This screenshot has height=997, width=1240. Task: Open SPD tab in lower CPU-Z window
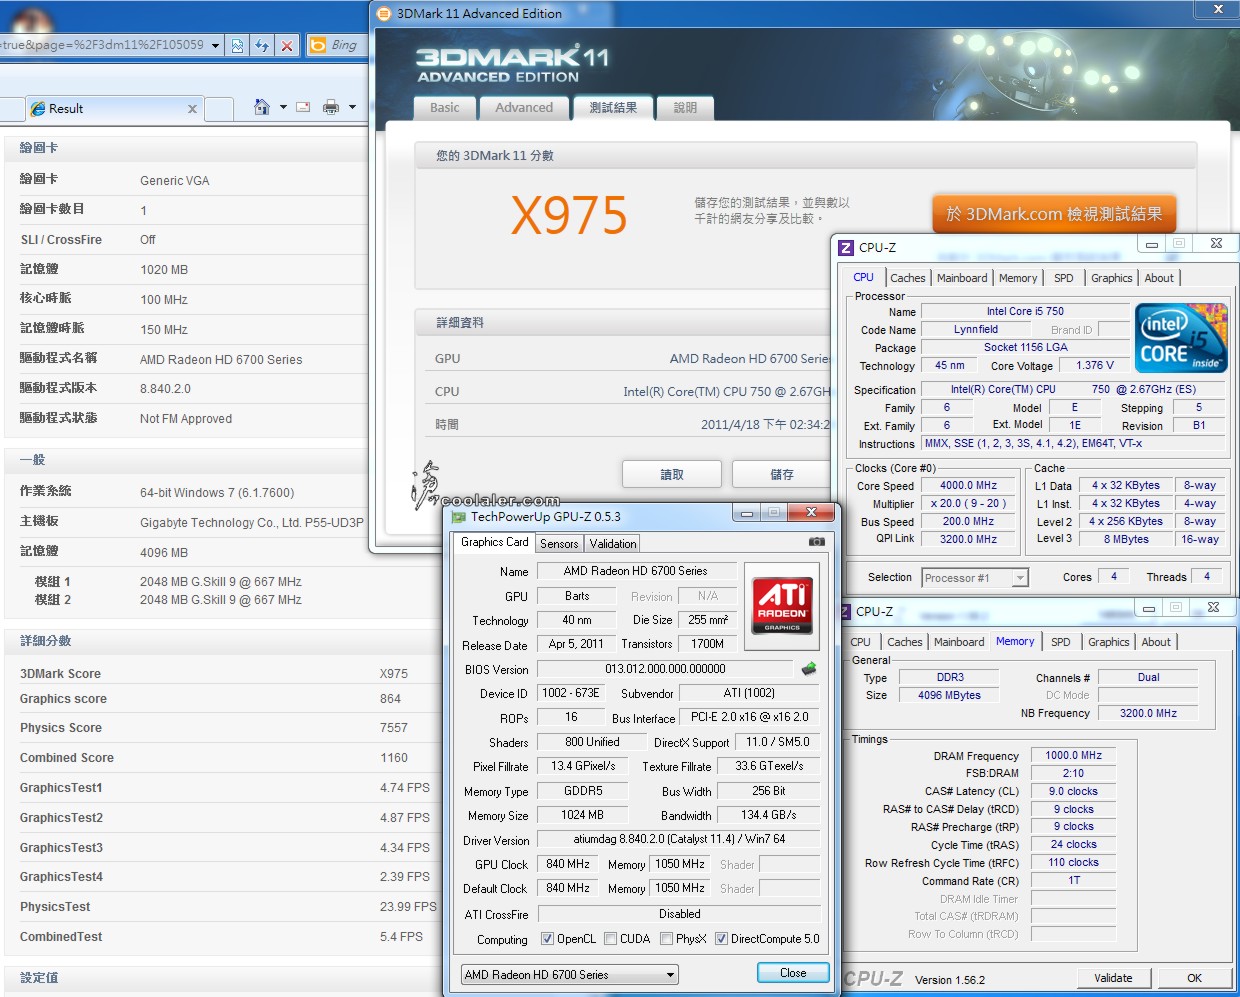[1061, 642]
